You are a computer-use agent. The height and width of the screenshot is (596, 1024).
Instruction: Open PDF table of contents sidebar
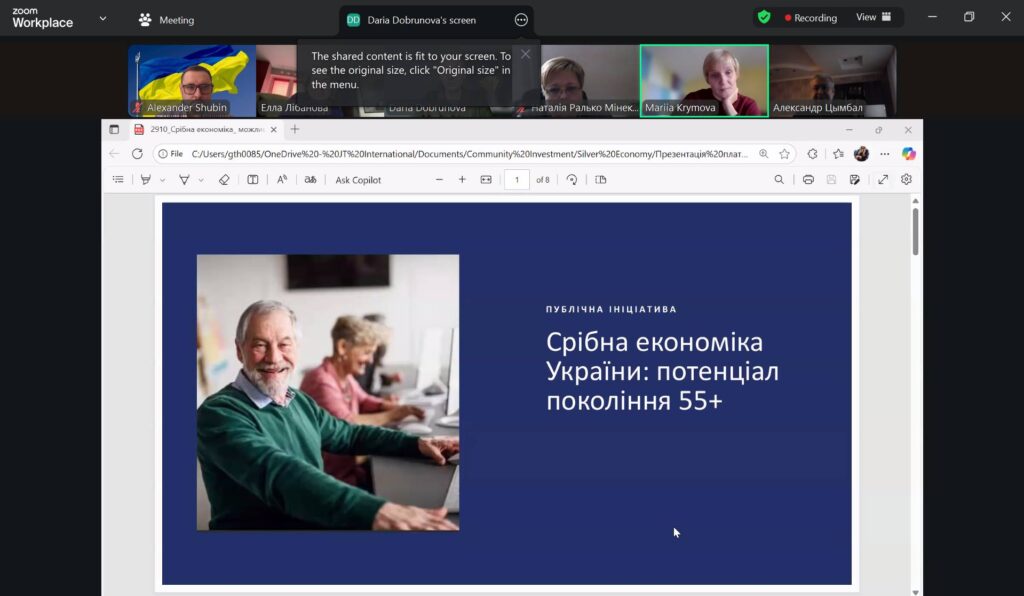(118, 180)
